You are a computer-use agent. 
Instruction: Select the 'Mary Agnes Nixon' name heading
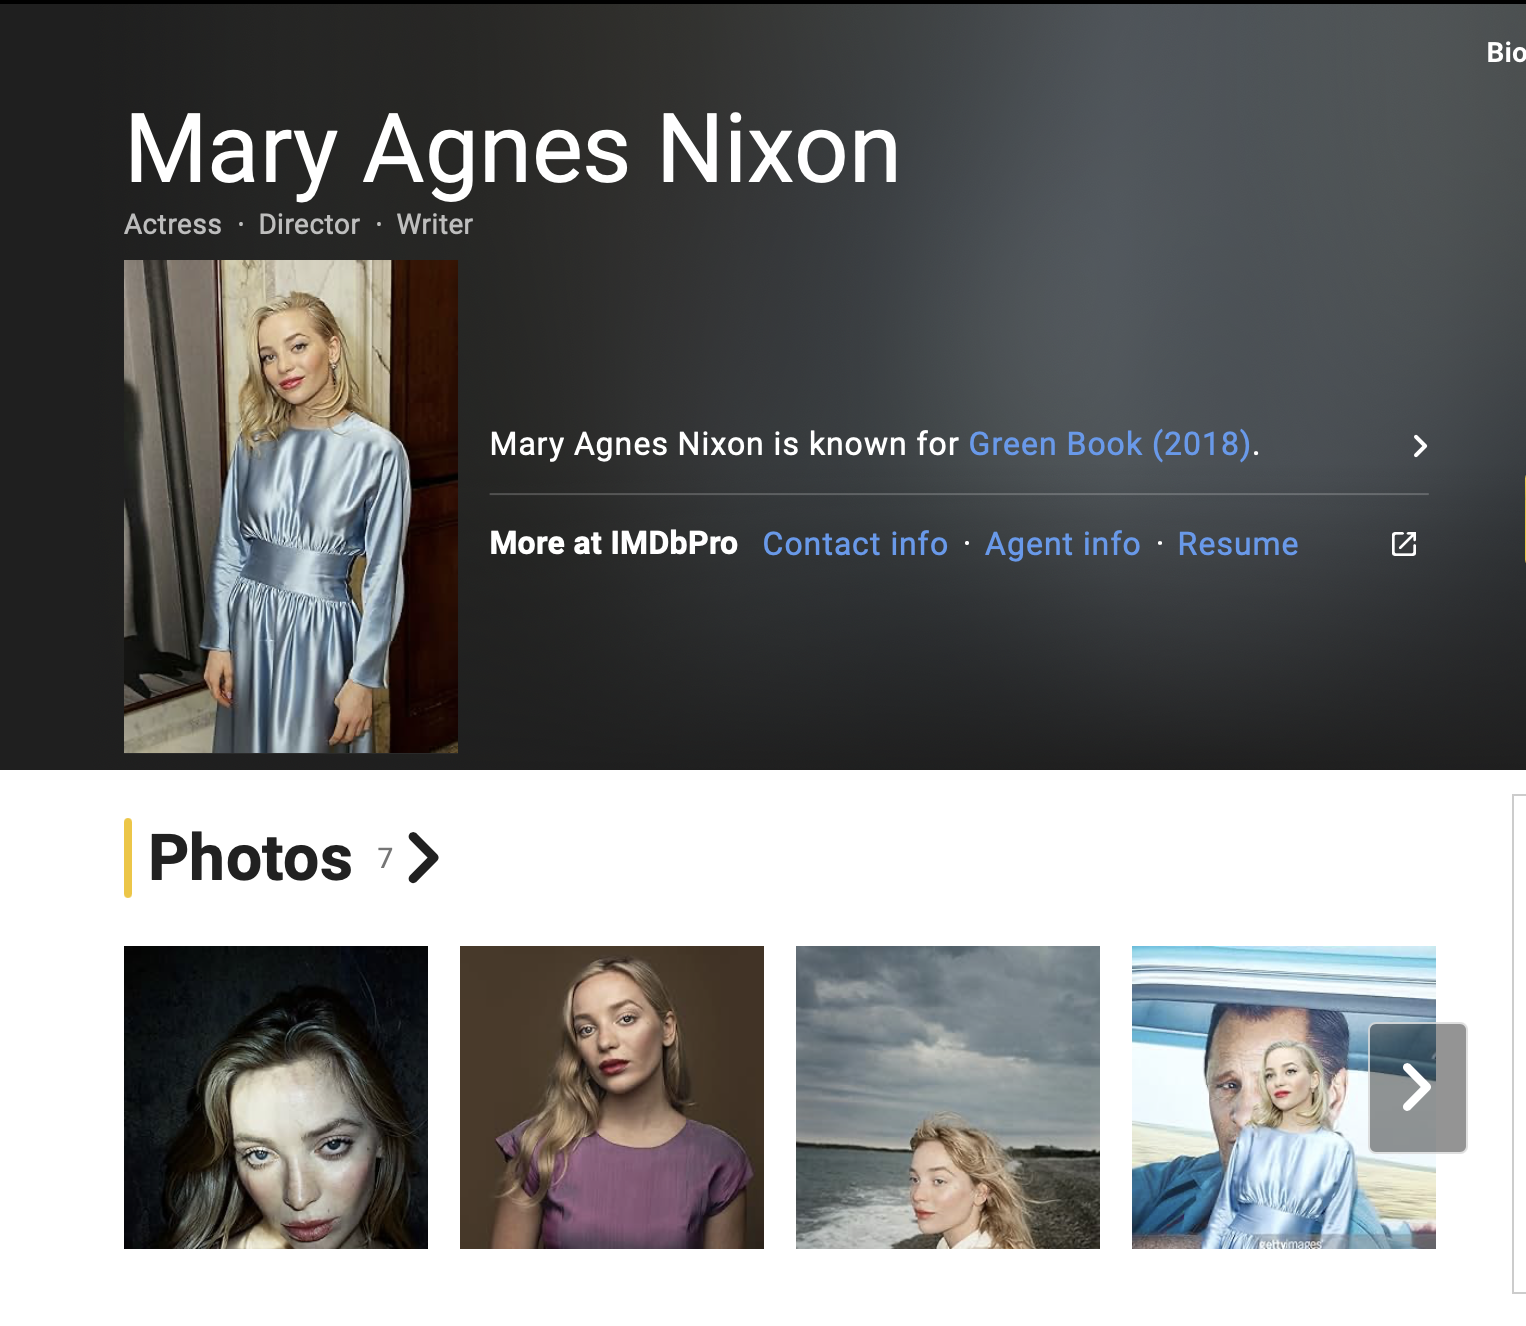(x=512, y=150)
